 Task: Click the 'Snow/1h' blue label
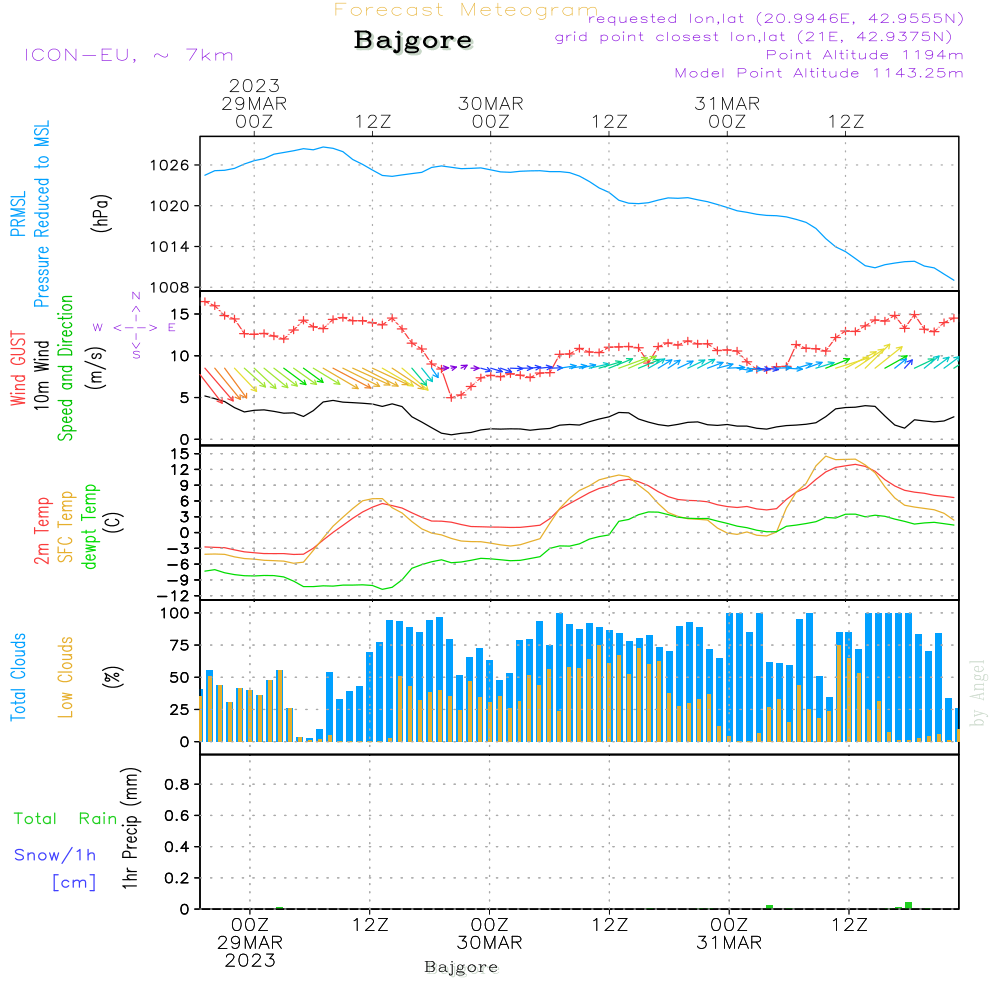point(55,855)
